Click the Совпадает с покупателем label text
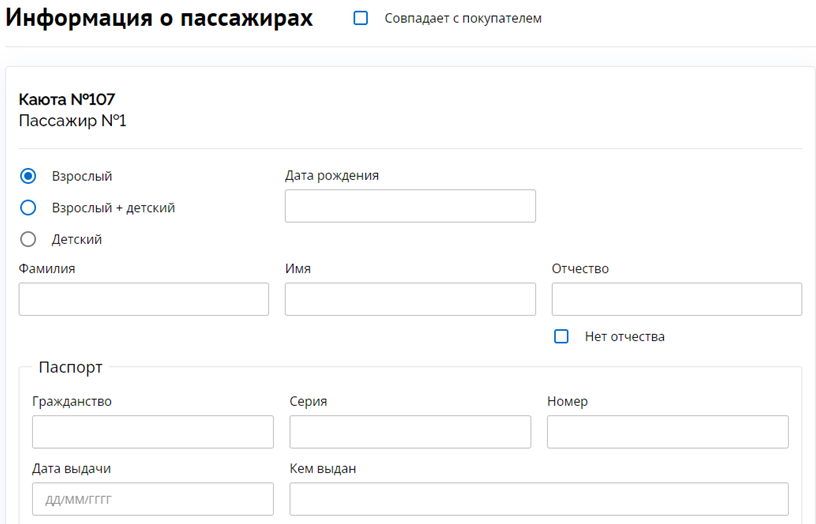This screenshot has width=816, height=524. [463, 18]
